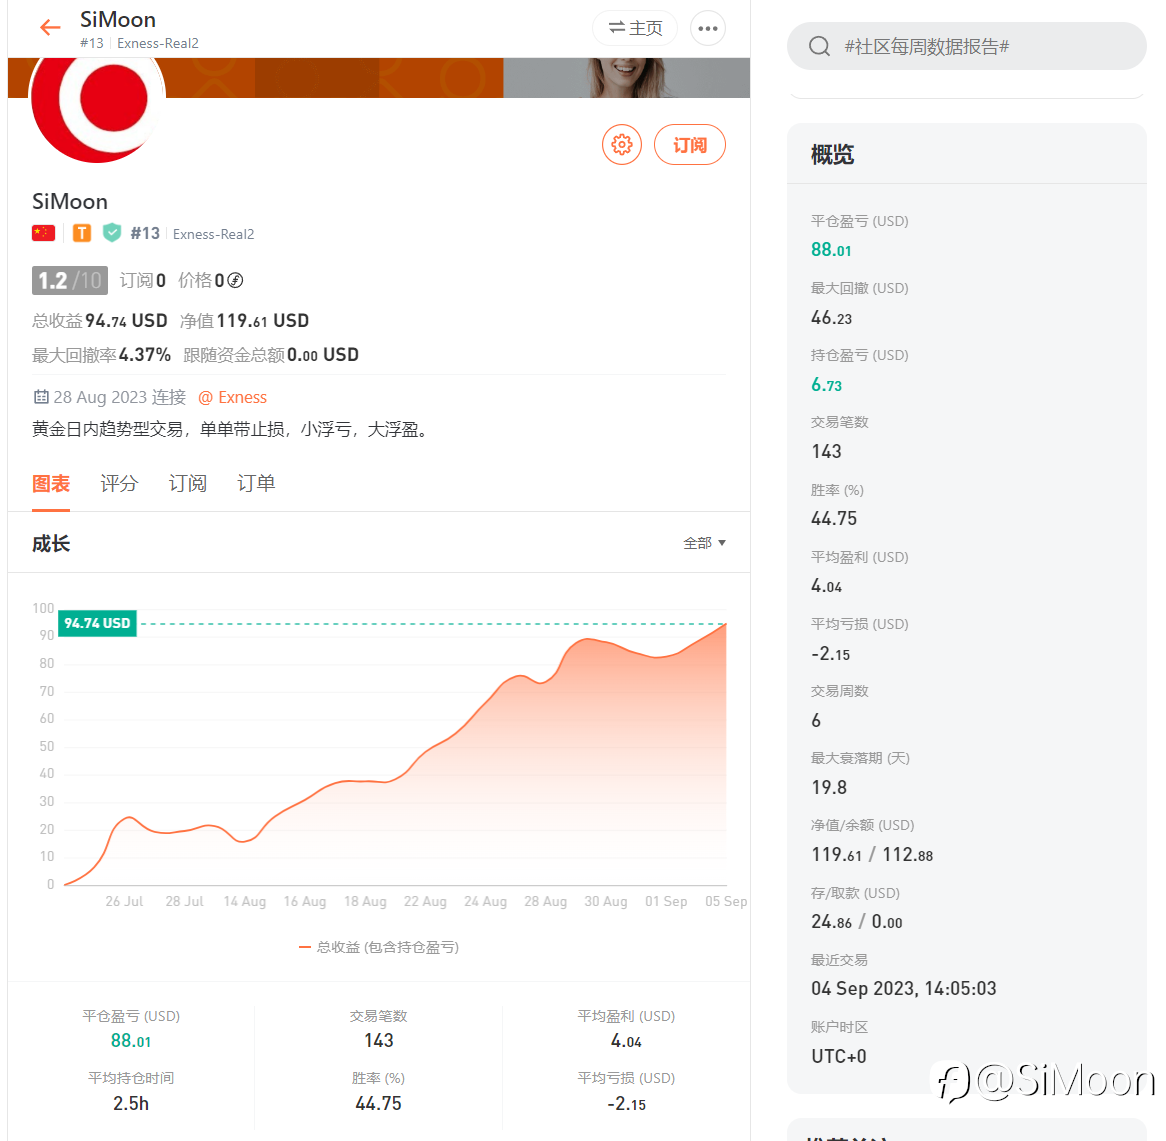
Task: Click the 净值 119.61 USD value
Action: pyautogui.click(x=244, y=321)
